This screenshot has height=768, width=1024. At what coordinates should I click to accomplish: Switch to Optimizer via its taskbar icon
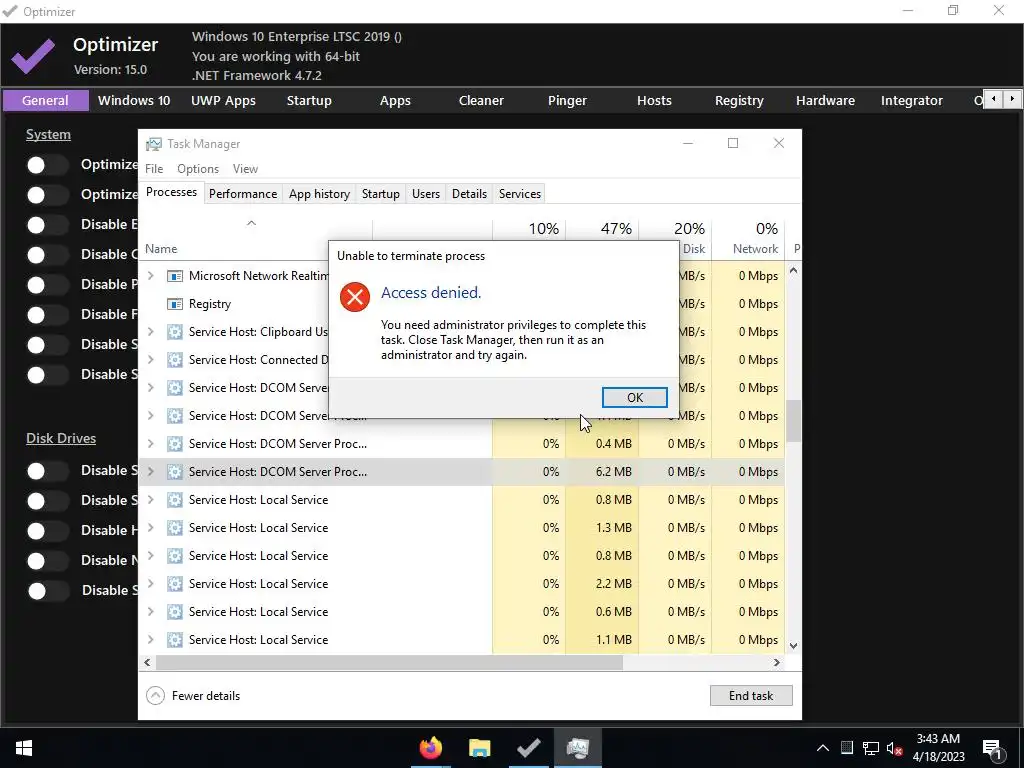point(528,748)
